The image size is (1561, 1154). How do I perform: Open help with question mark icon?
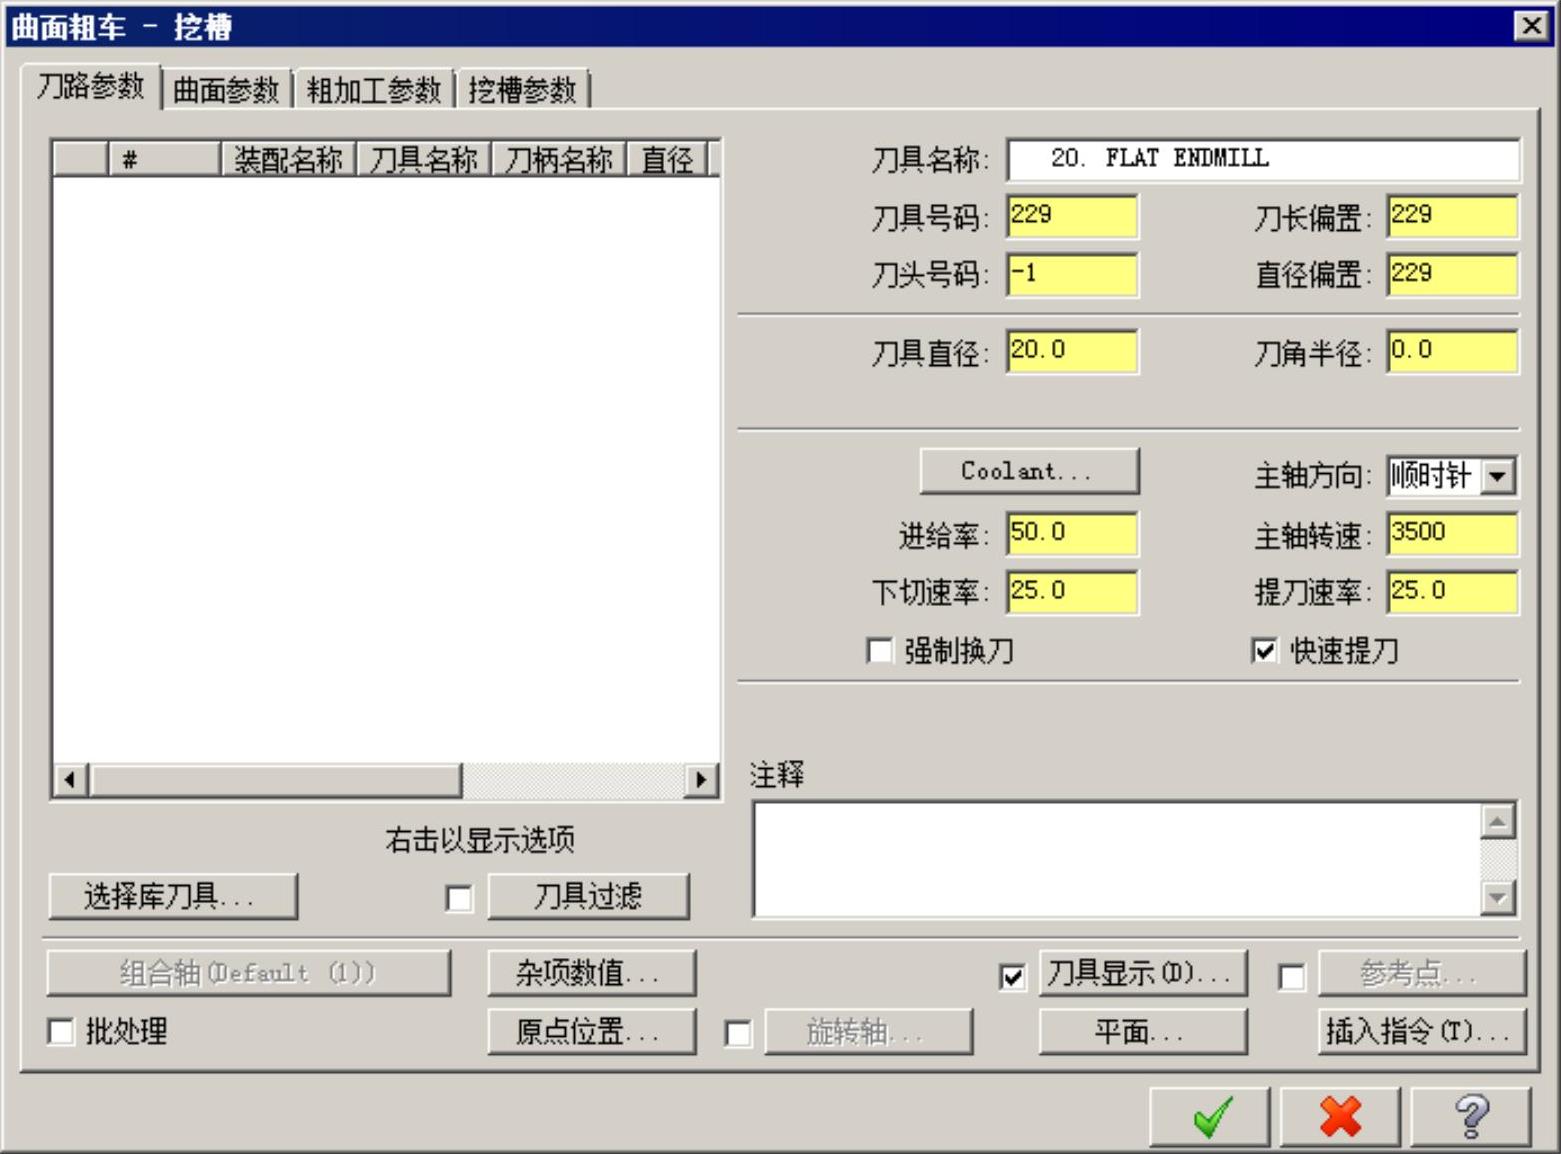(1471, 1116)
